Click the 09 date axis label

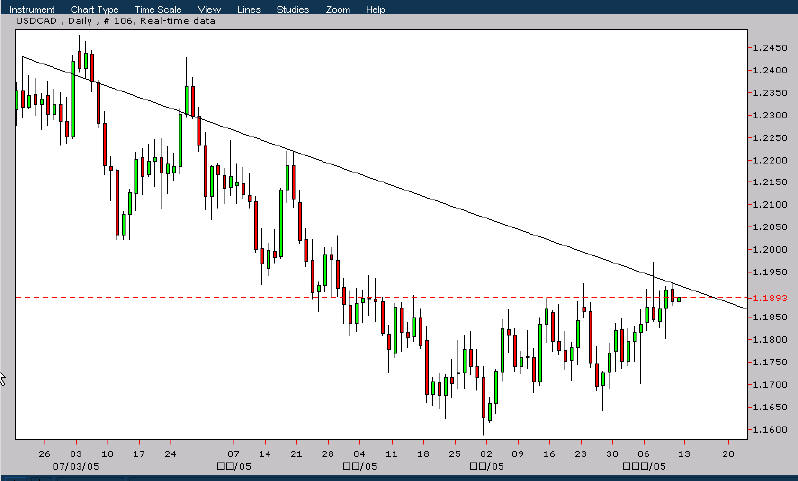coord(517,454)
